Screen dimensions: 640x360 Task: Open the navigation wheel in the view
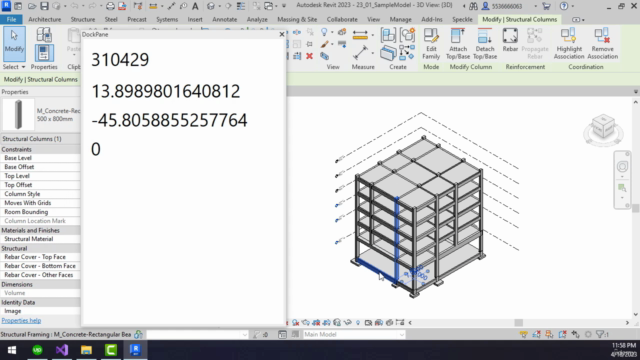click(622, 167)
